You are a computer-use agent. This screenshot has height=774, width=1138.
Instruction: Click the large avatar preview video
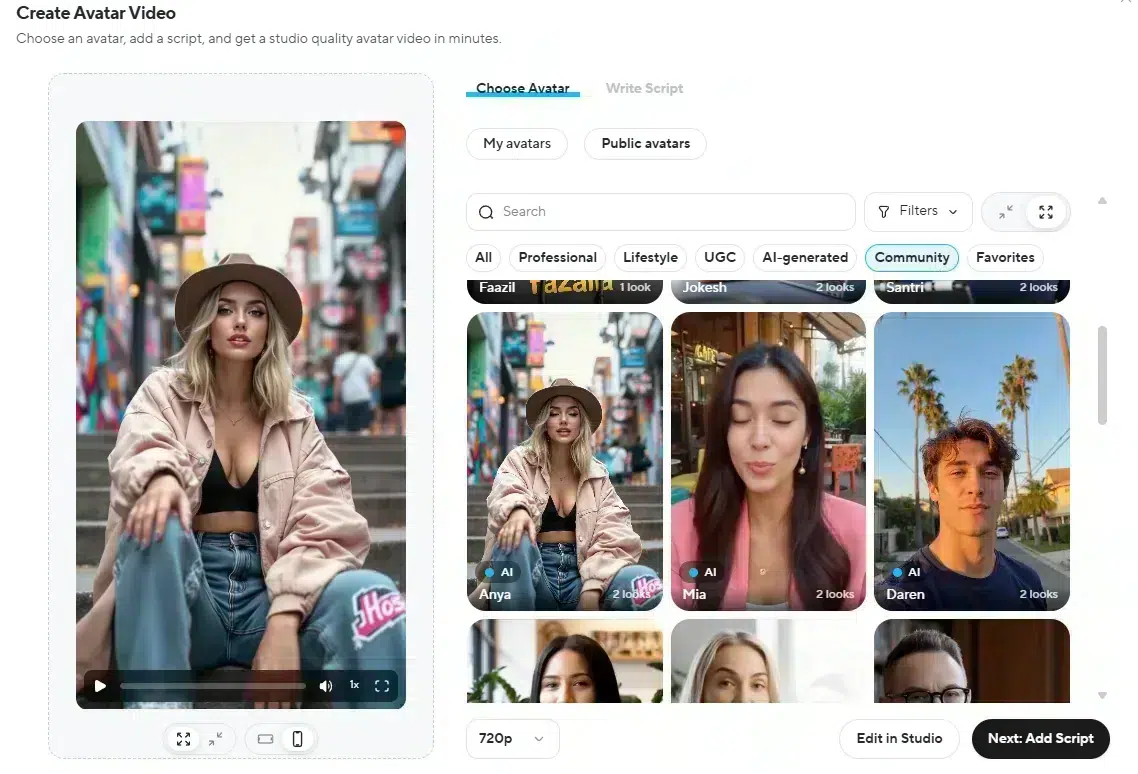[241, 415]
